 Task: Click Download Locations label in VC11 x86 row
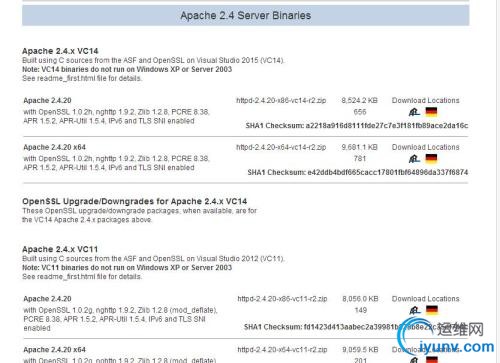(x=425, y=299)
